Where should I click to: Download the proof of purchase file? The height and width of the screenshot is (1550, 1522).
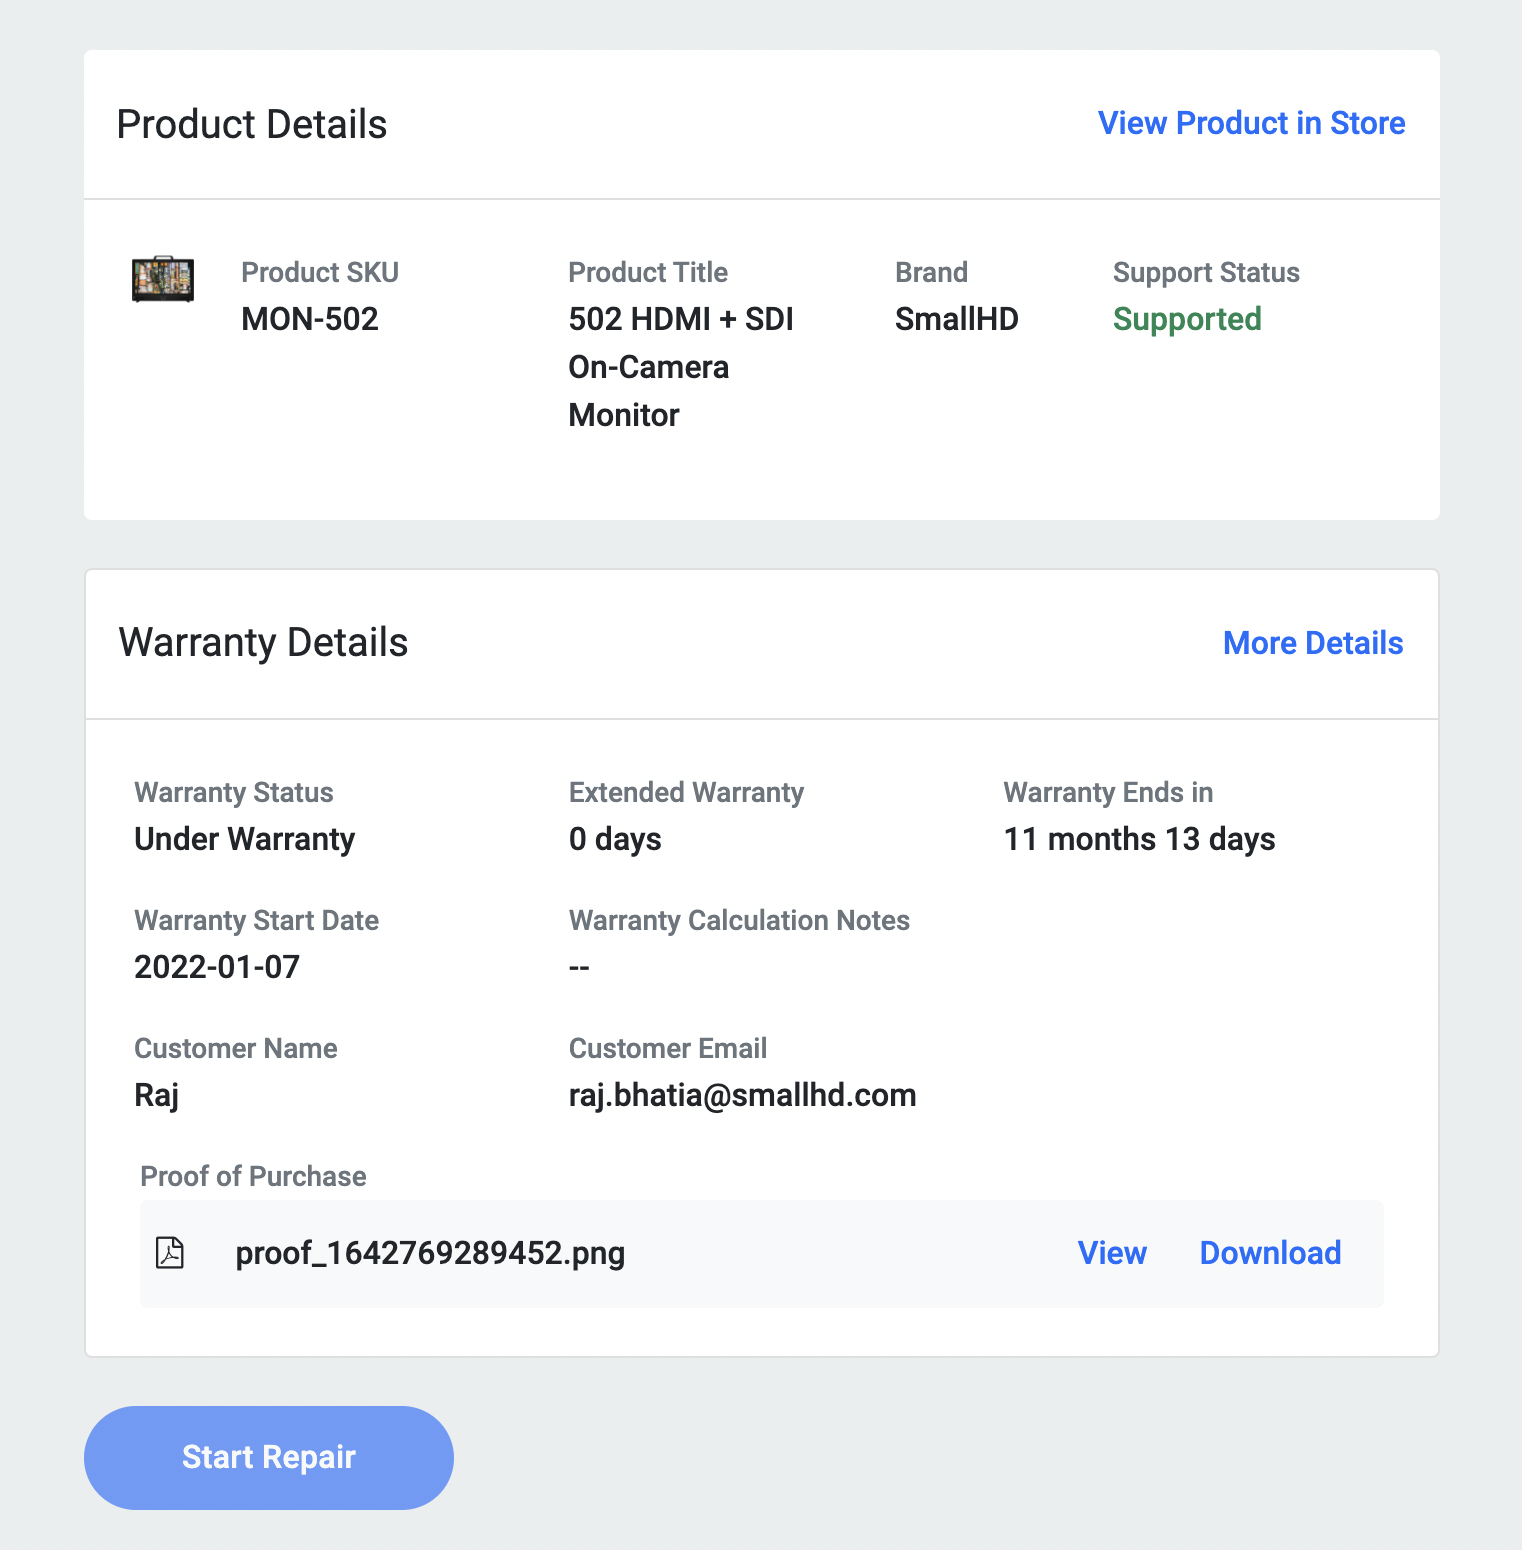click(1270, 1253)
